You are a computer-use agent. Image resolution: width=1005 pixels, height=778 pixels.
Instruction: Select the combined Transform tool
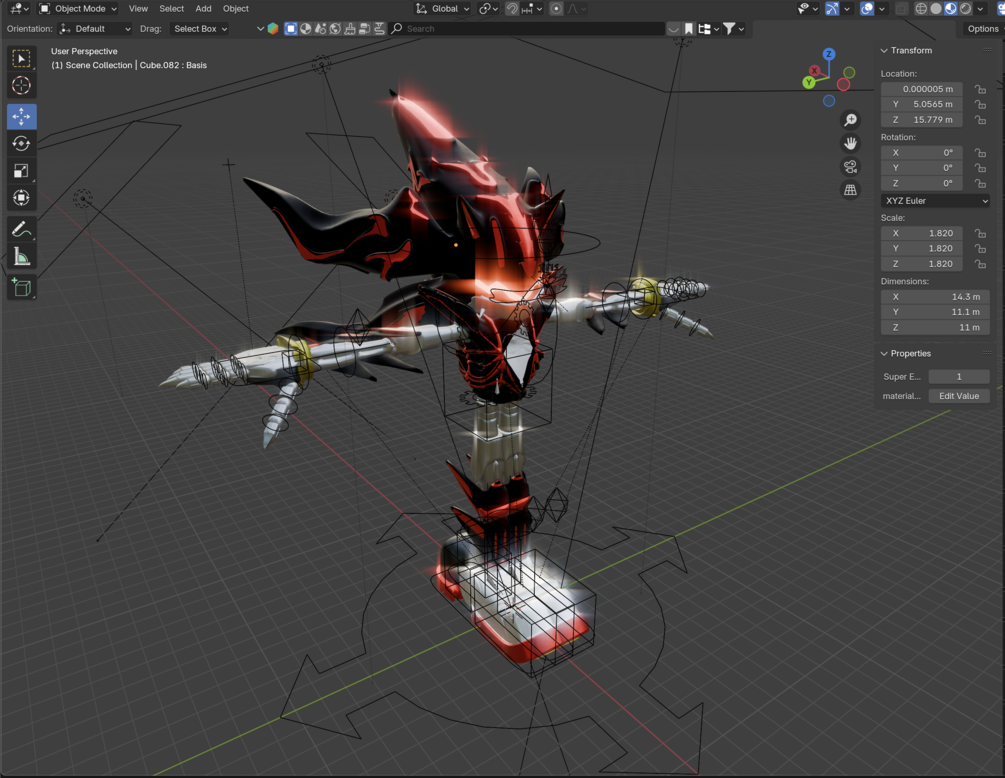point(21,197)
